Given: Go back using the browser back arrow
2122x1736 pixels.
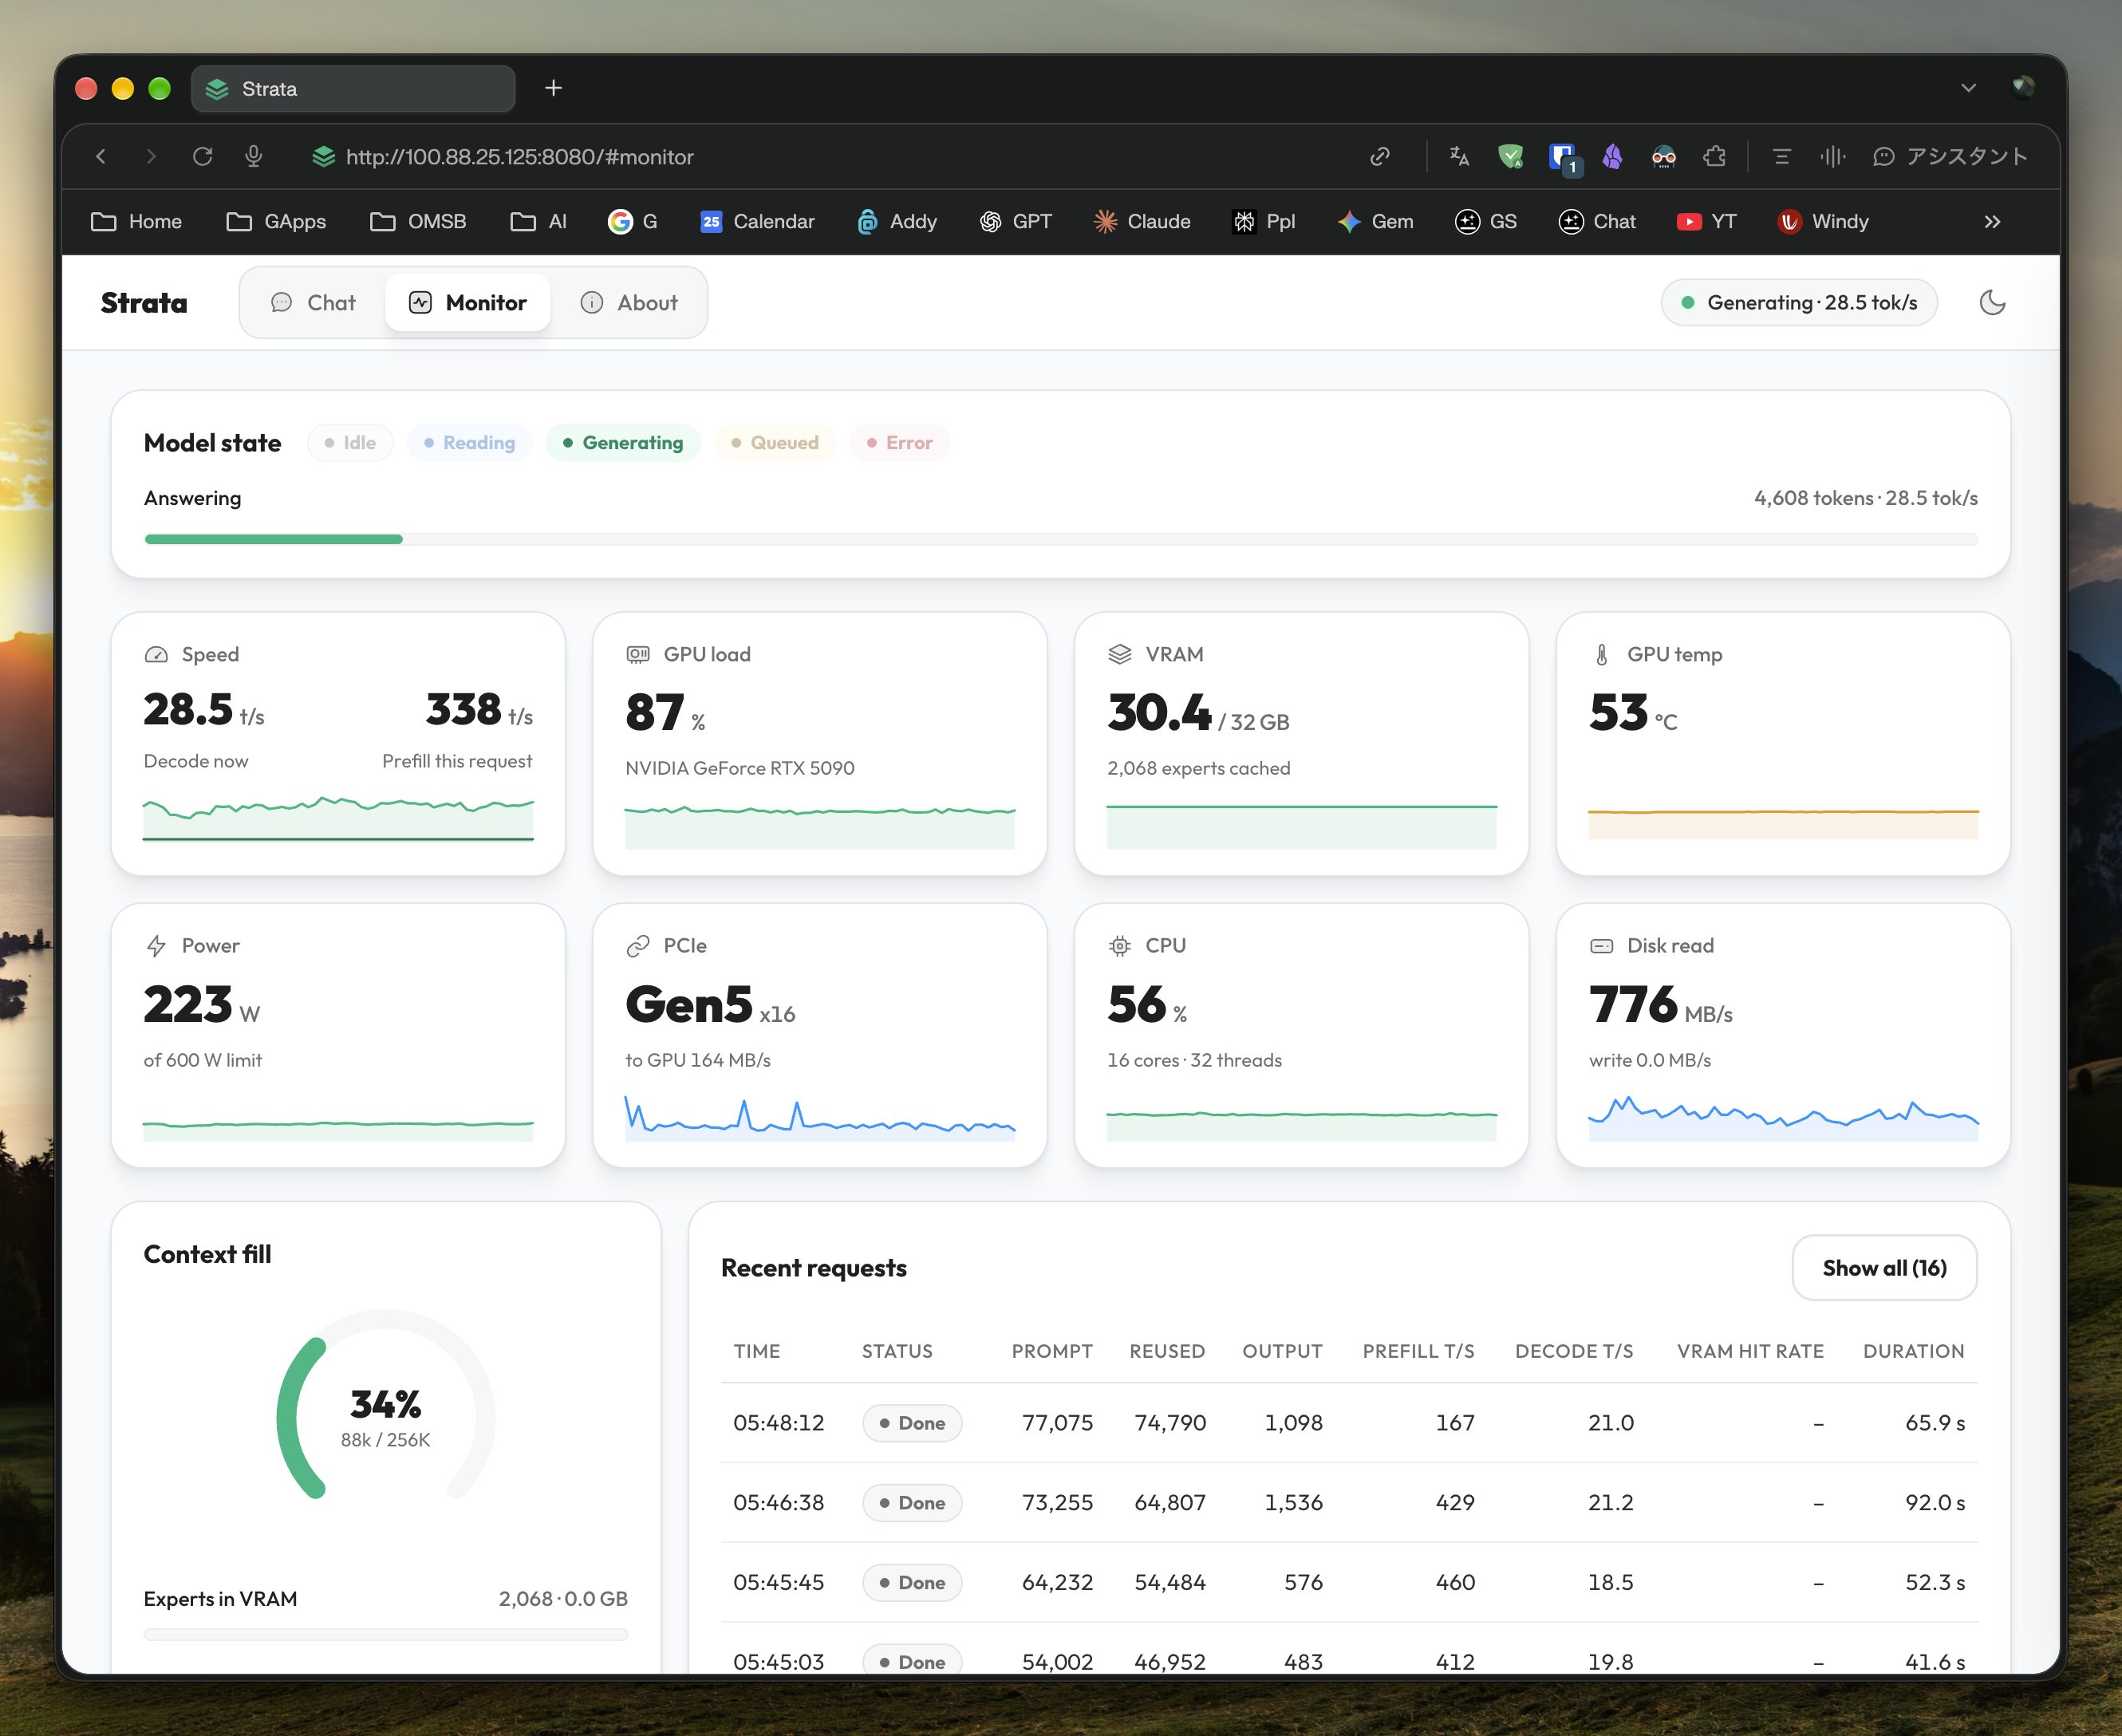Looking at the screenshot, I should [x=101, y=156].
